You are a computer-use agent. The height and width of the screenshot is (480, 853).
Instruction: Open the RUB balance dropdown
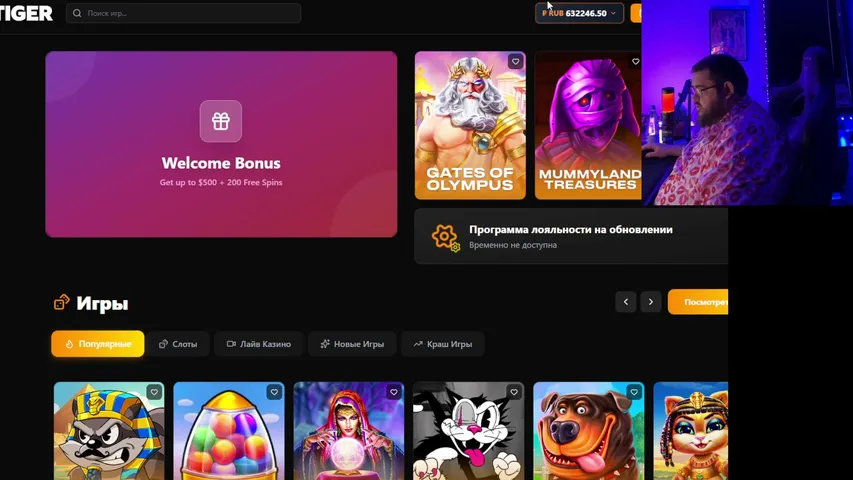[579, 13]
